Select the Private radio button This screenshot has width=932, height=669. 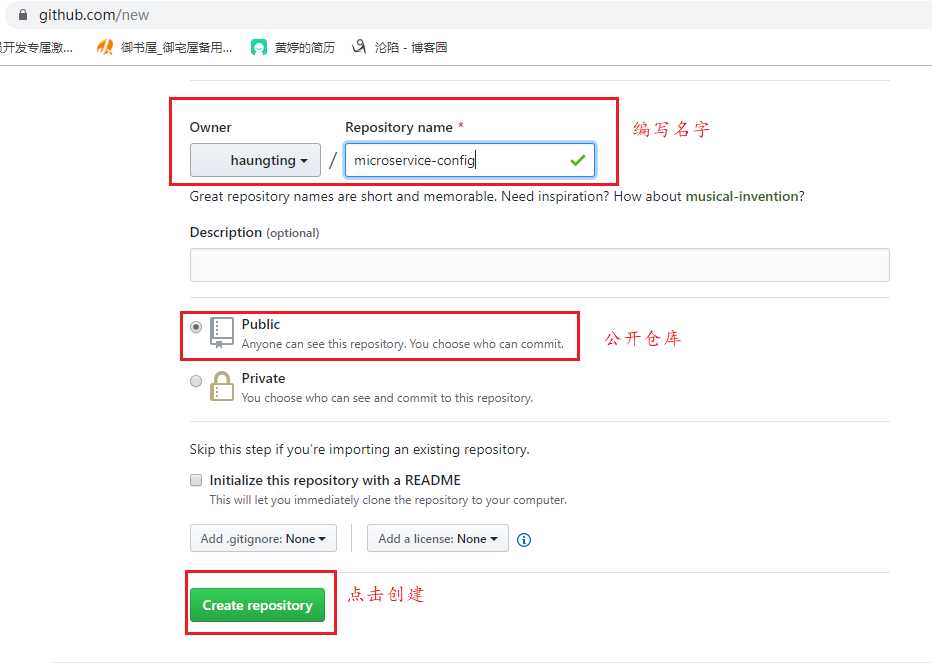[x=196, y=381]
